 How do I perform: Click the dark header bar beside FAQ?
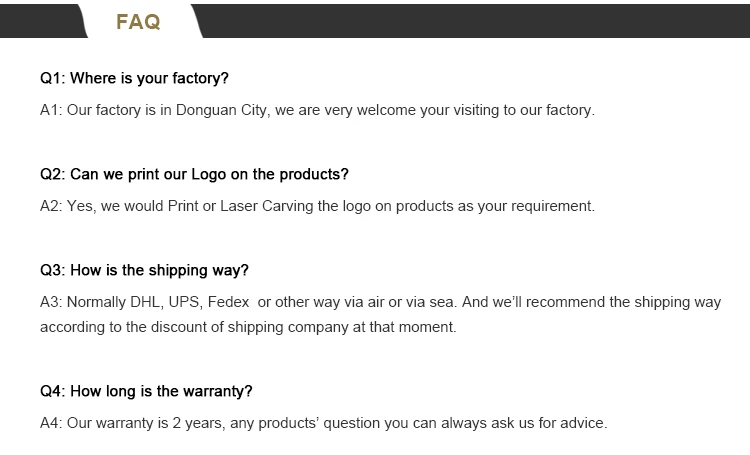tap(470, 20)
